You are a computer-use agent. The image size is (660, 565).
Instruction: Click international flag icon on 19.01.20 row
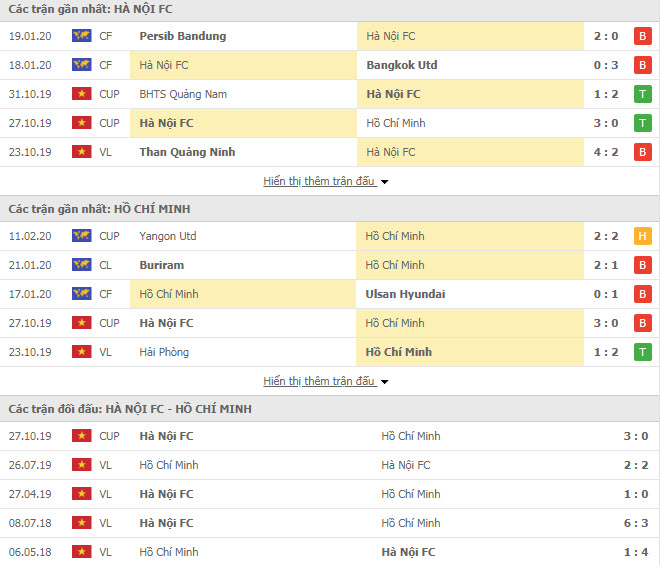82,36
